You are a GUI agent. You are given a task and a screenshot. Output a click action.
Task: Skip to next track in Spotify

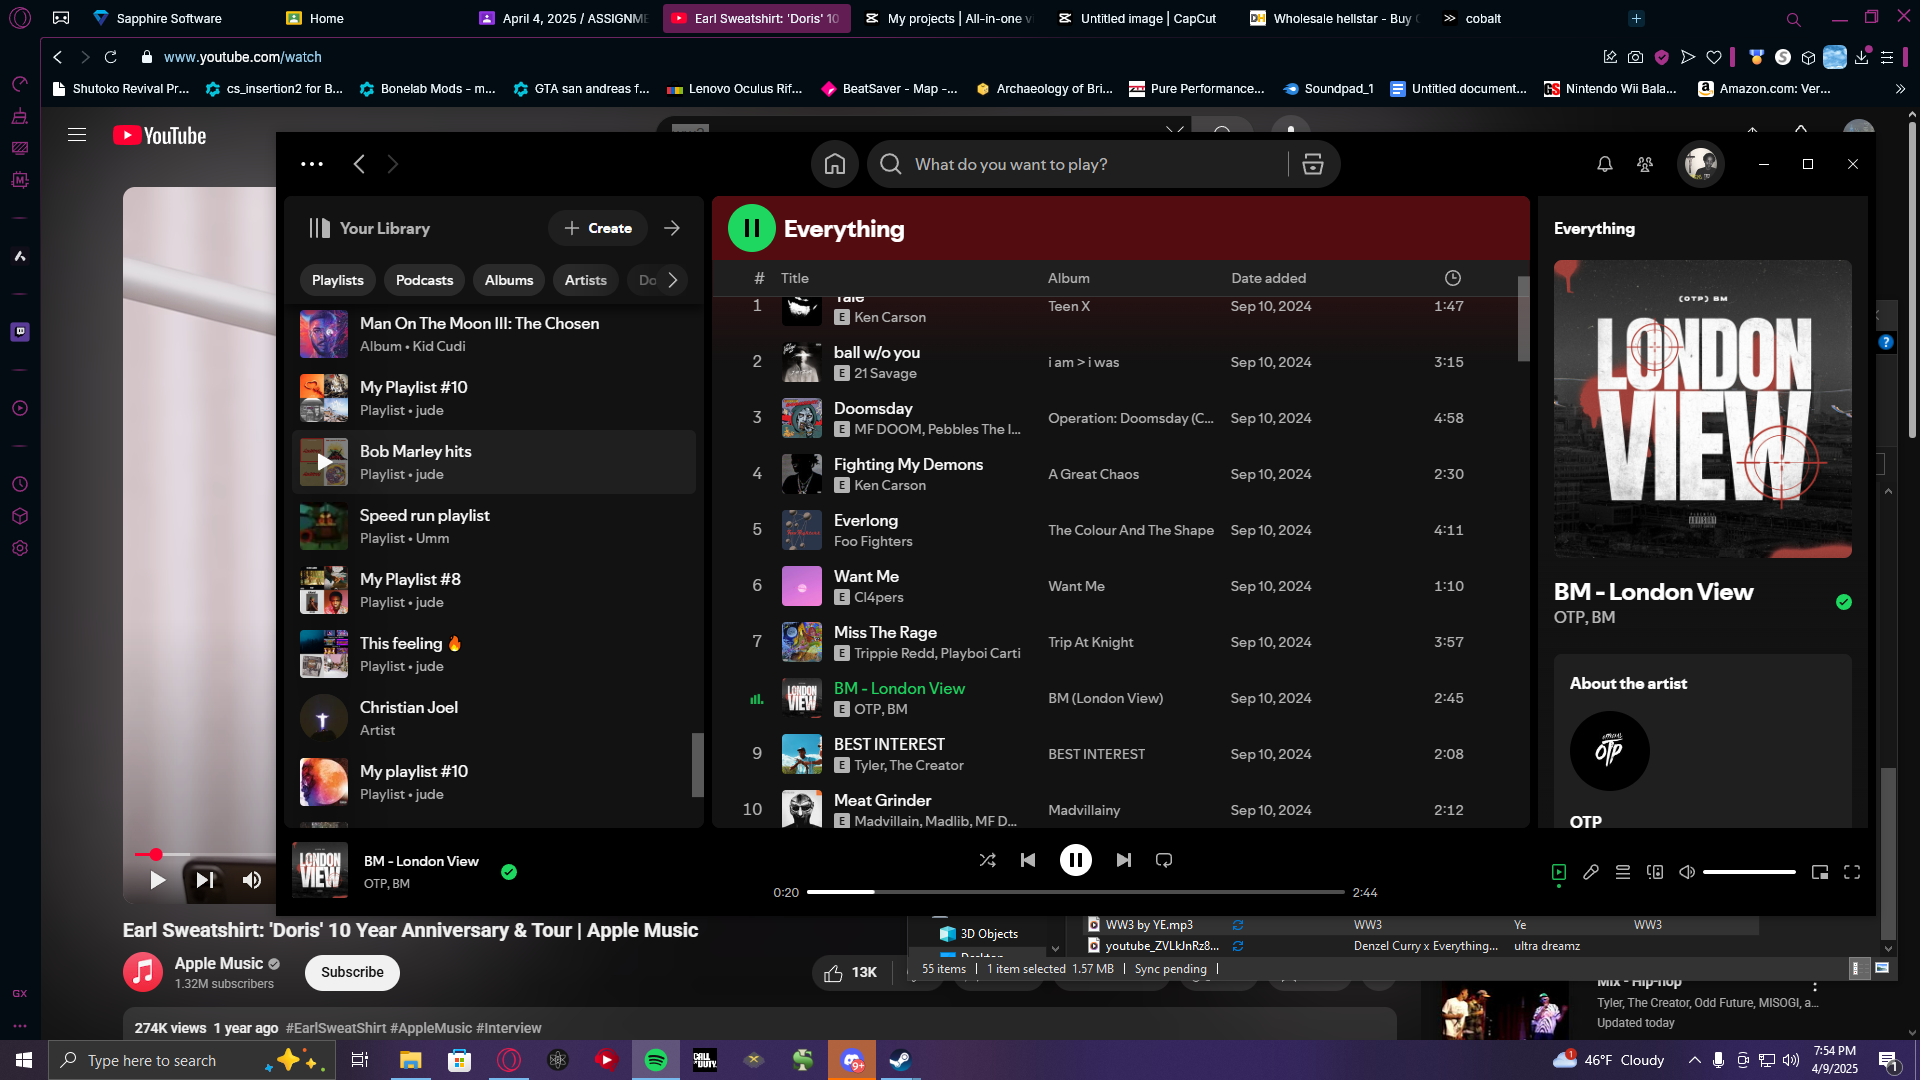(1124, 860)
